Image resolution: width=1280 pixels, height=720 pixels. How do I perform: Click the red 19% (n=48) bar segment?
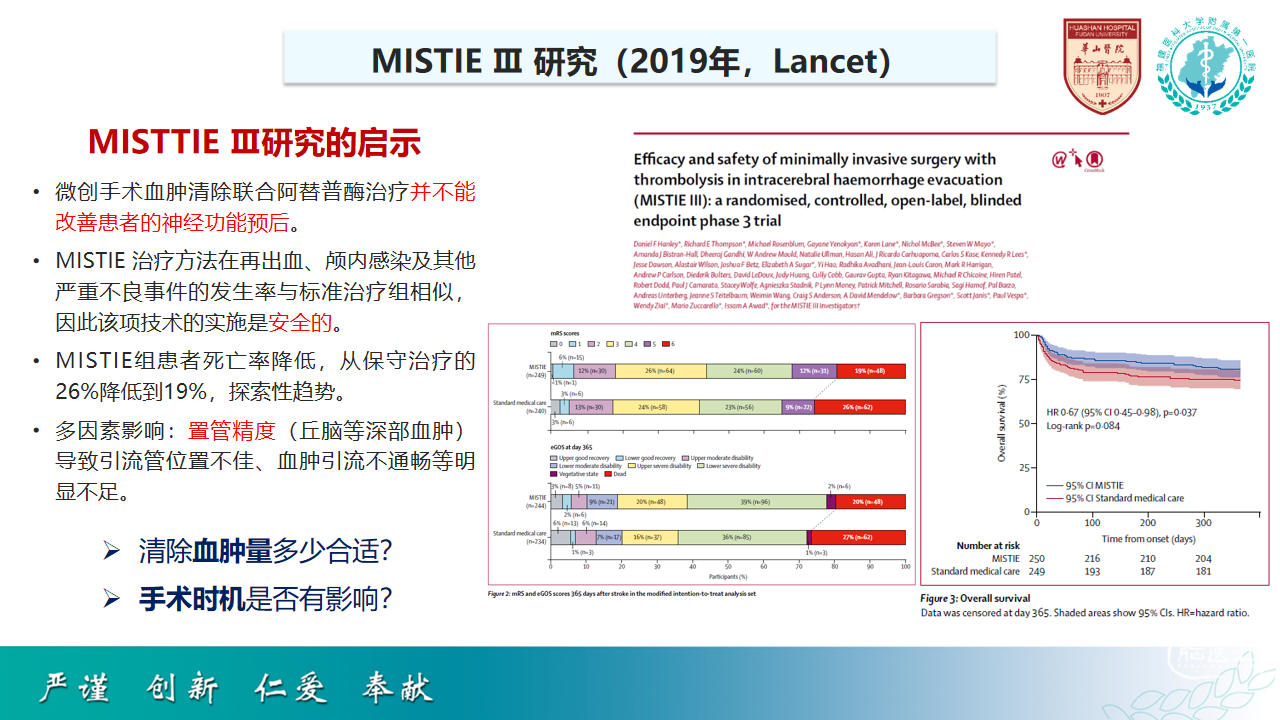pos(871,371)
